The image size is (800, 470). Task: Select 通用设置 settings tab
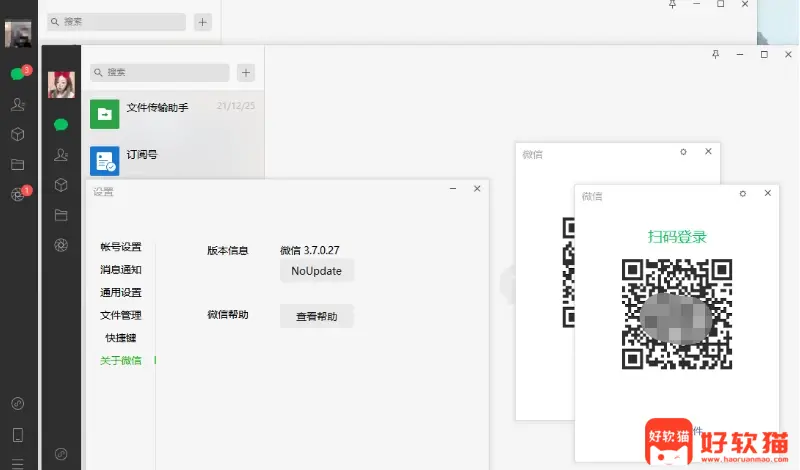click(x=120, y=292)
